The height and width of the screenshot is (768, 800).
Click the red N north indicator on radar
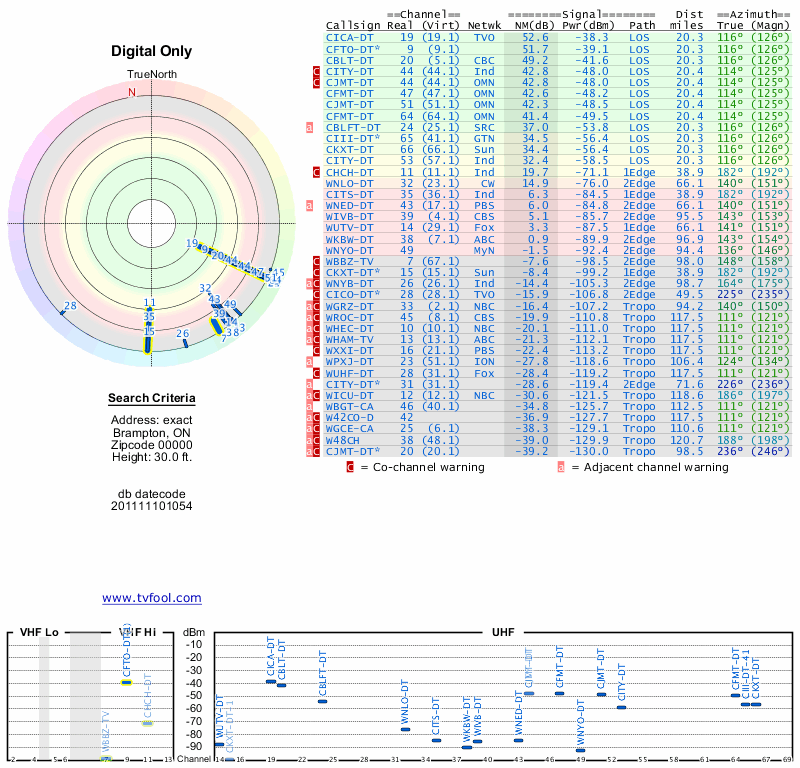(132, 92)
